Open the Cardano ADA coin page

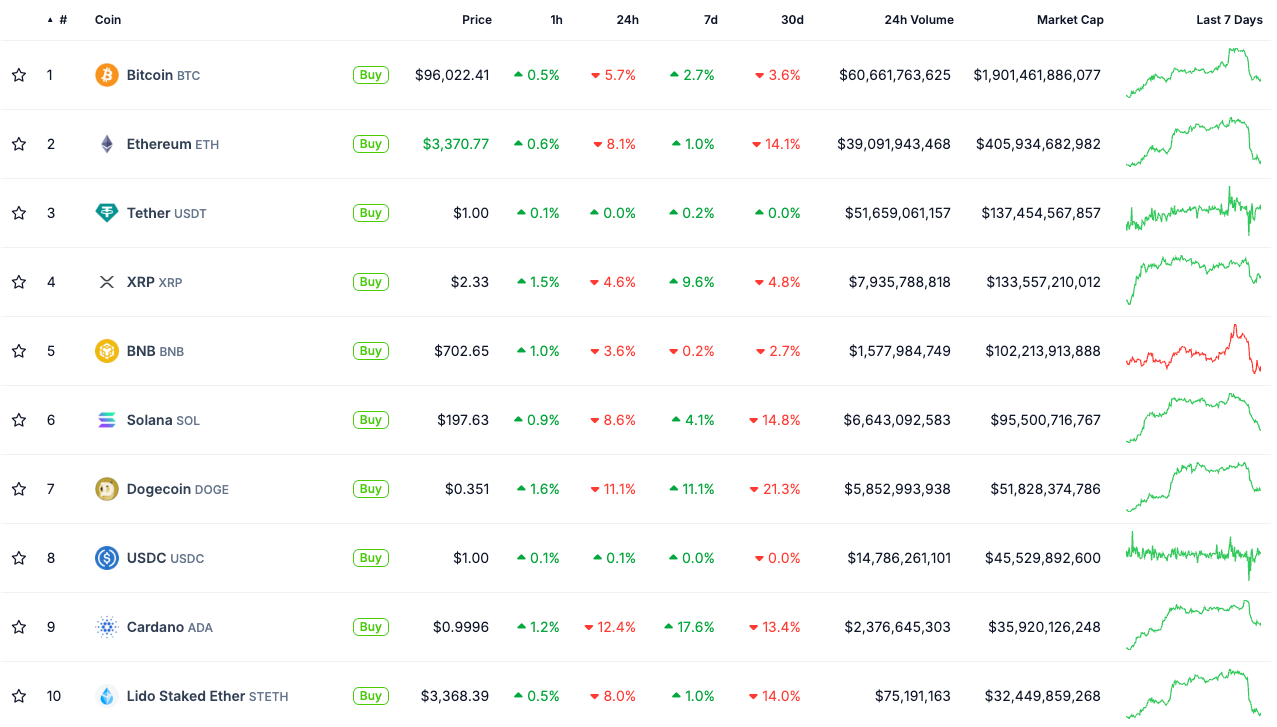(170, 627)
